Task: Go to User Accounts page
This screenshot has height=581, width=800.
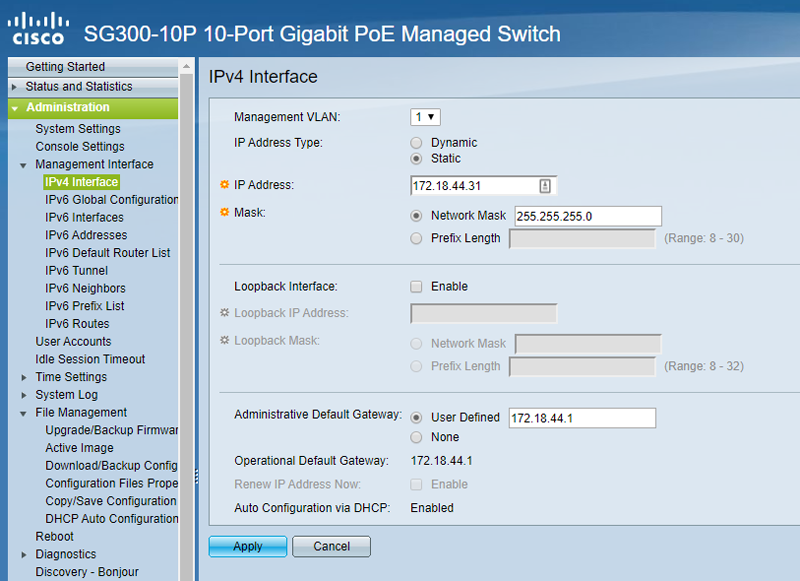Action: [x=73, y=342]
